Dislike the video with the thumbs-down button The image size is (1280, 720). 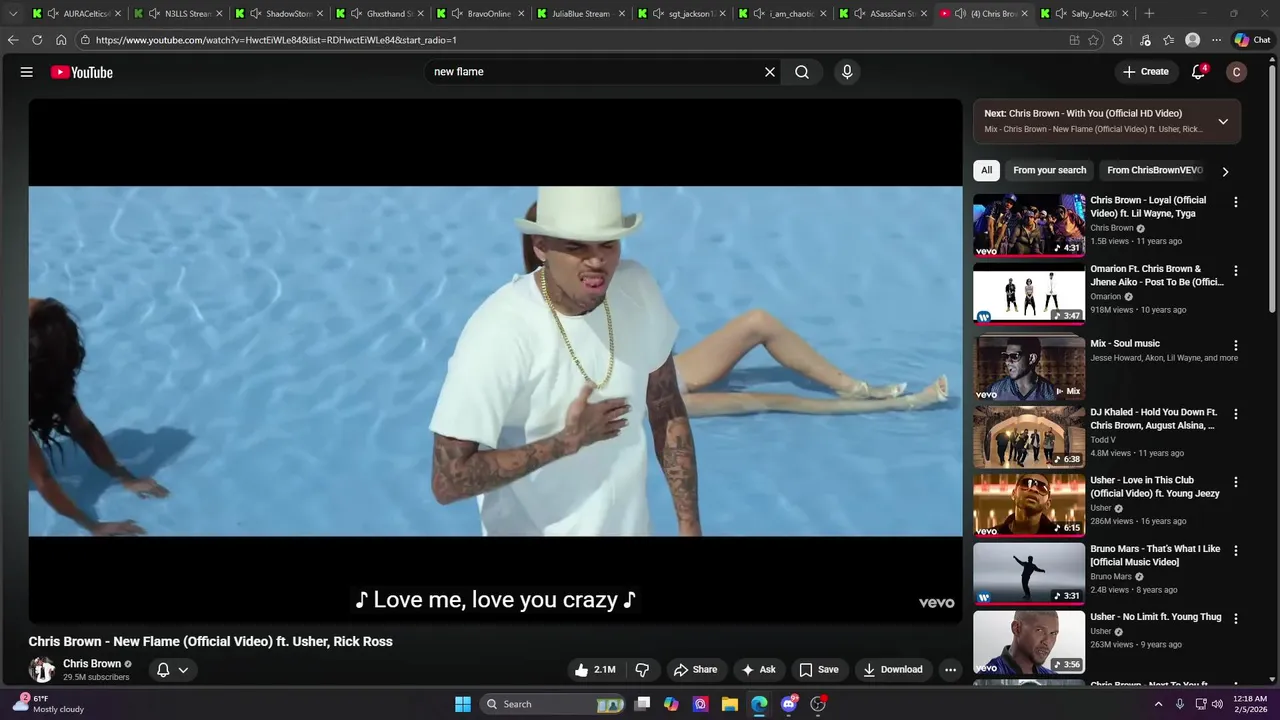pyautogui.click(x=643, y=670)
